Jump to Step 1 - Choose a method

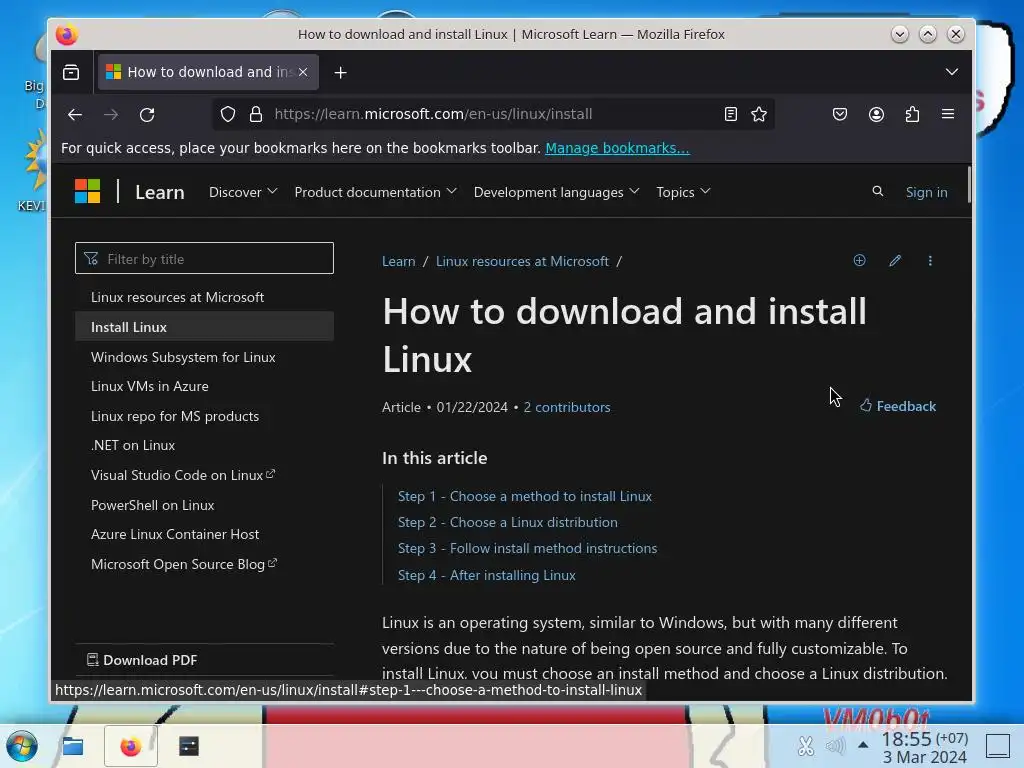click(x=524, y=496)
